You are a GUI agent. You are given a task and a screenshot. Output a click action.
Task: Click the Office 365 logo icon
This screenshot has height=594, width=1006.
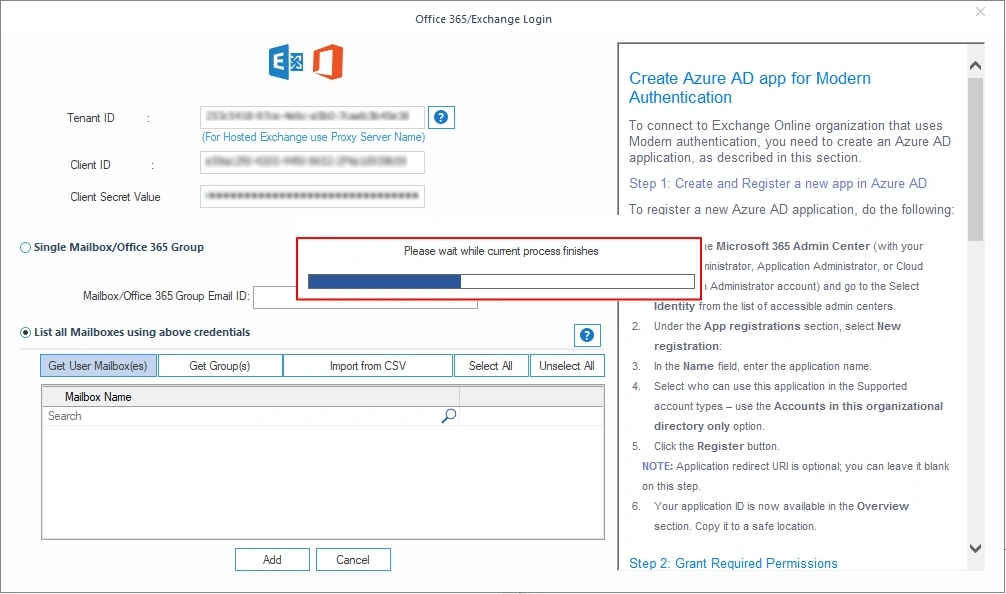pyautogui.click(x=328, y=62)
